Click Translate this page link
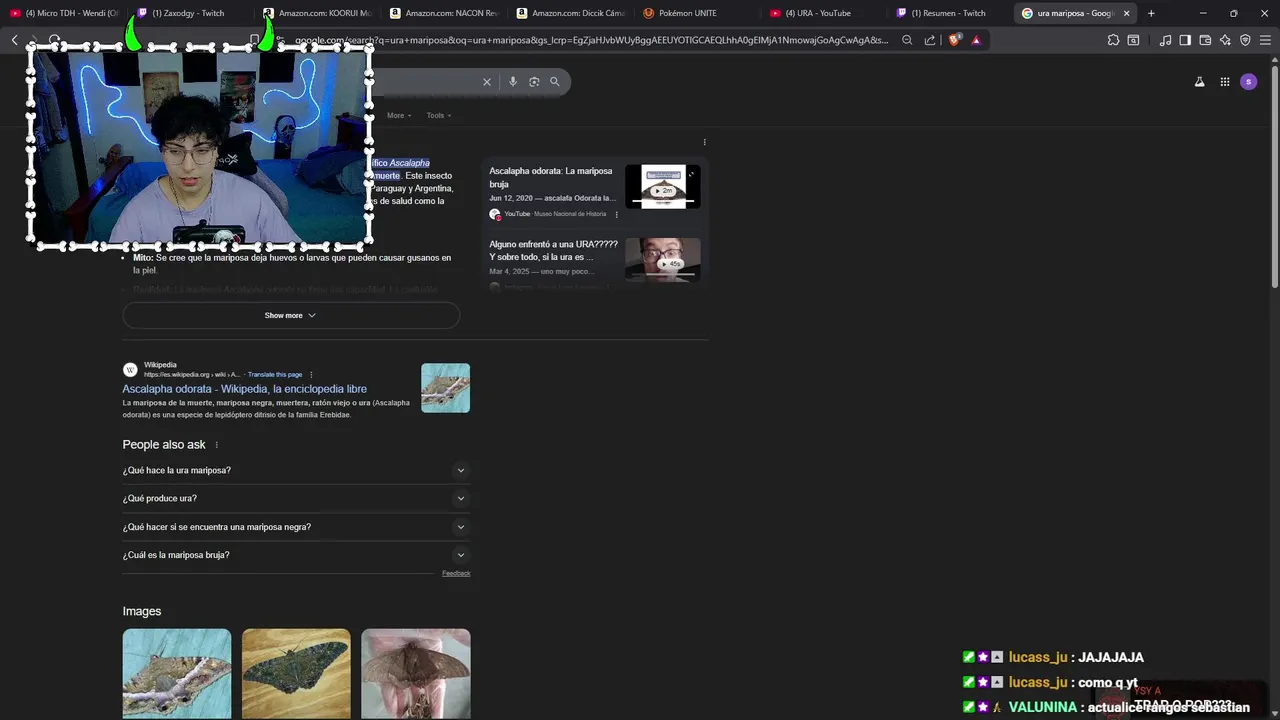The image size is (1280, 720). pos(275,375)
